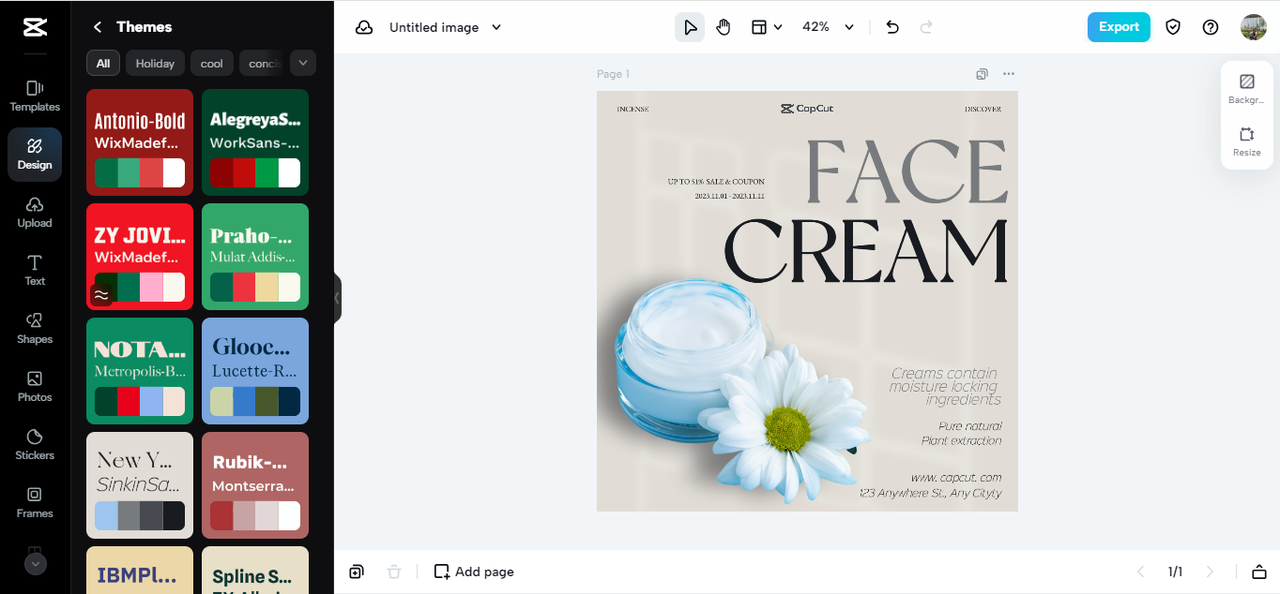Apply the Spline Sans theme card
The width and height of the screenshot is (1280, 594).
[x=255, y=570]
